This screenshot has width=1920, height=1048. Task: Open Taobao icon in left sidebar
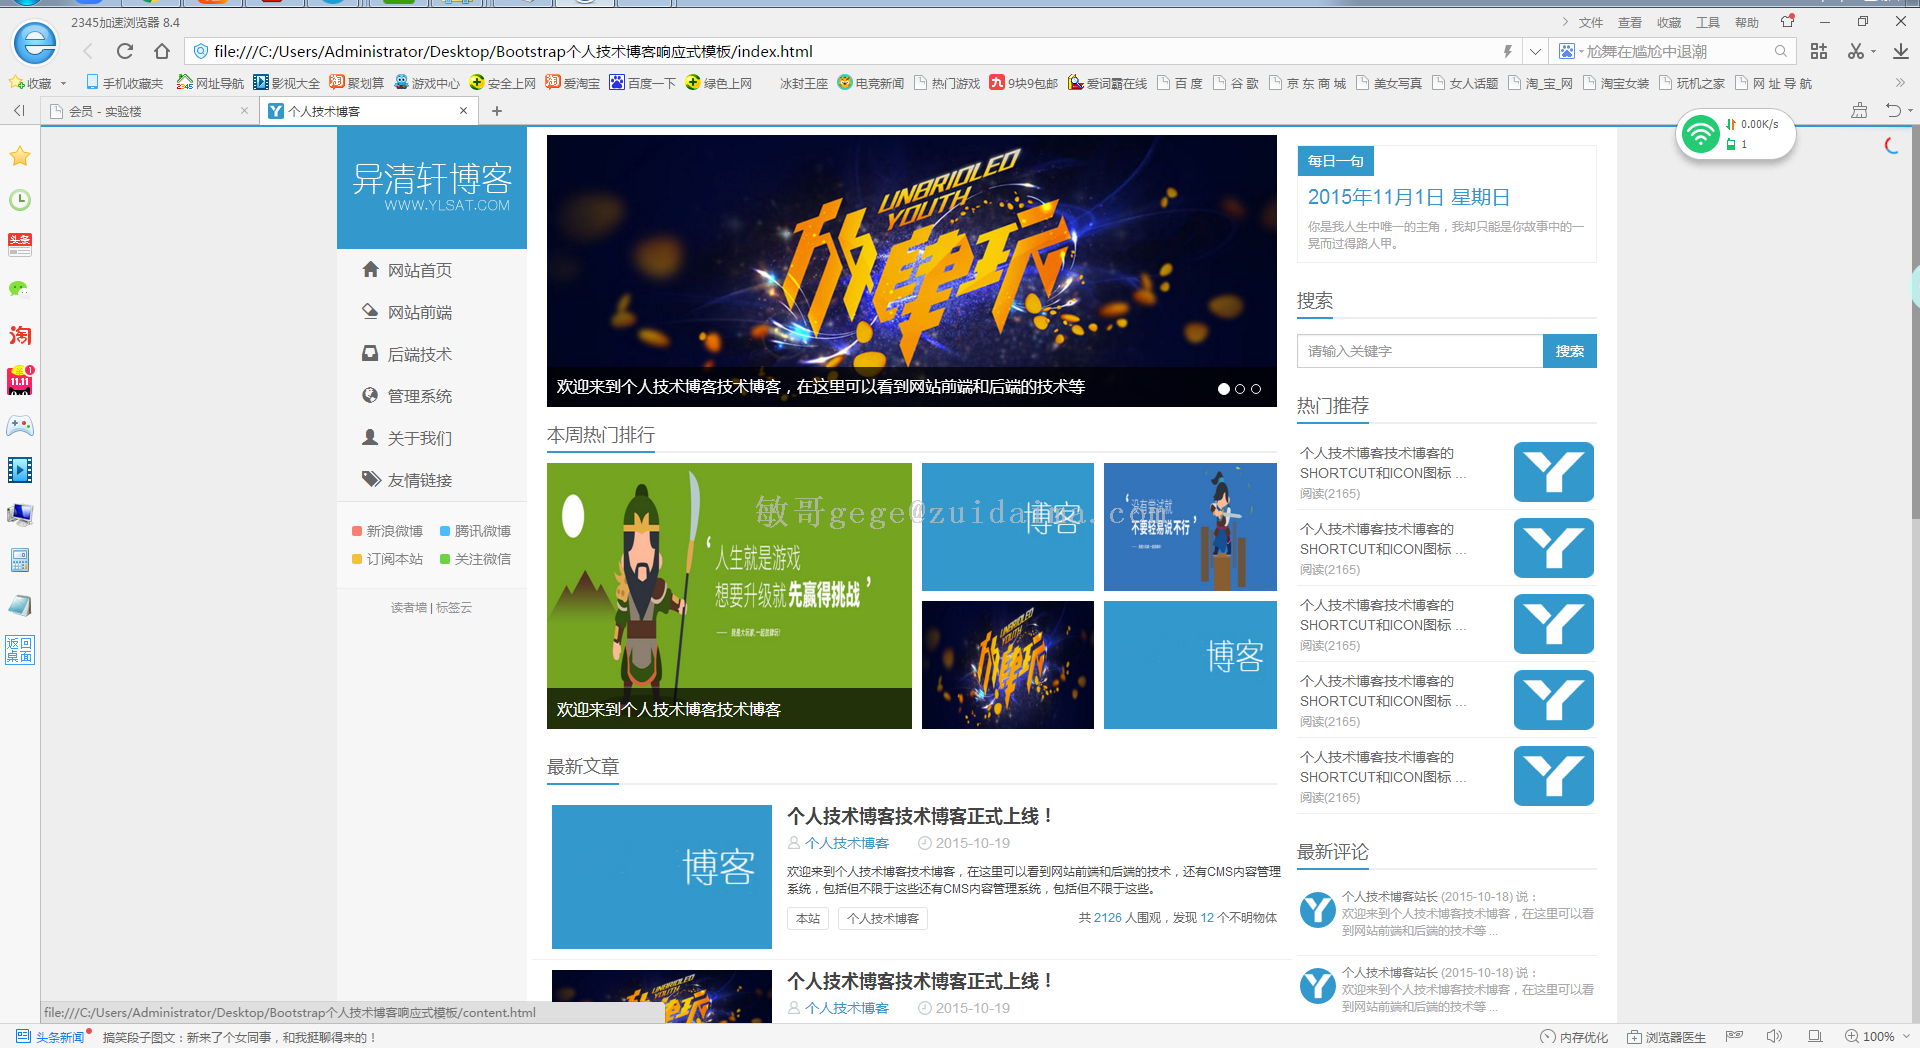click(20, 335)
